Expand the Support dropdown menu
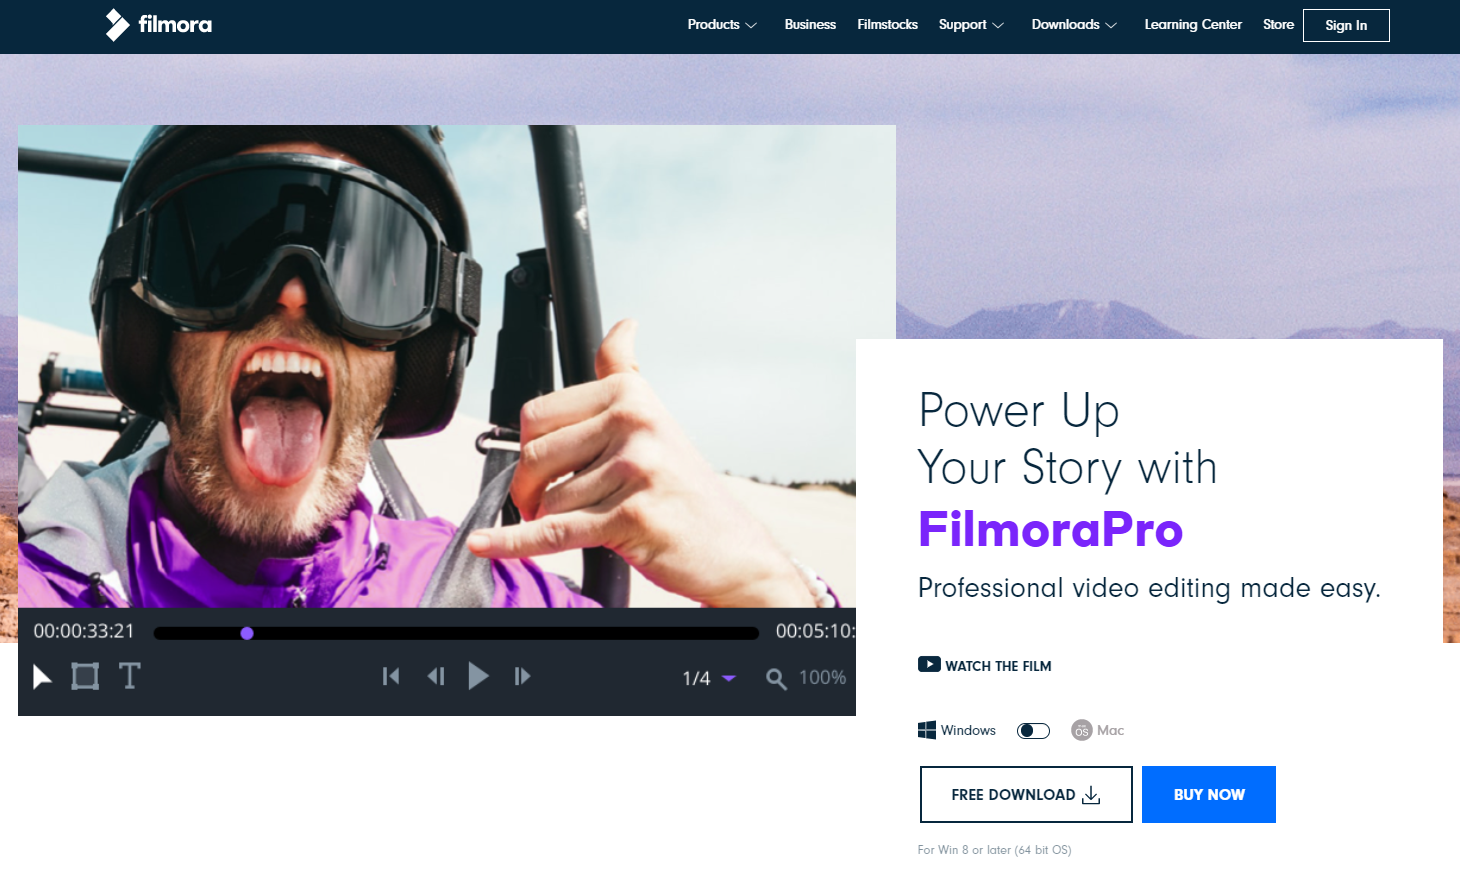Viewport: 1460px width, 875px height. tap(971, 25)
